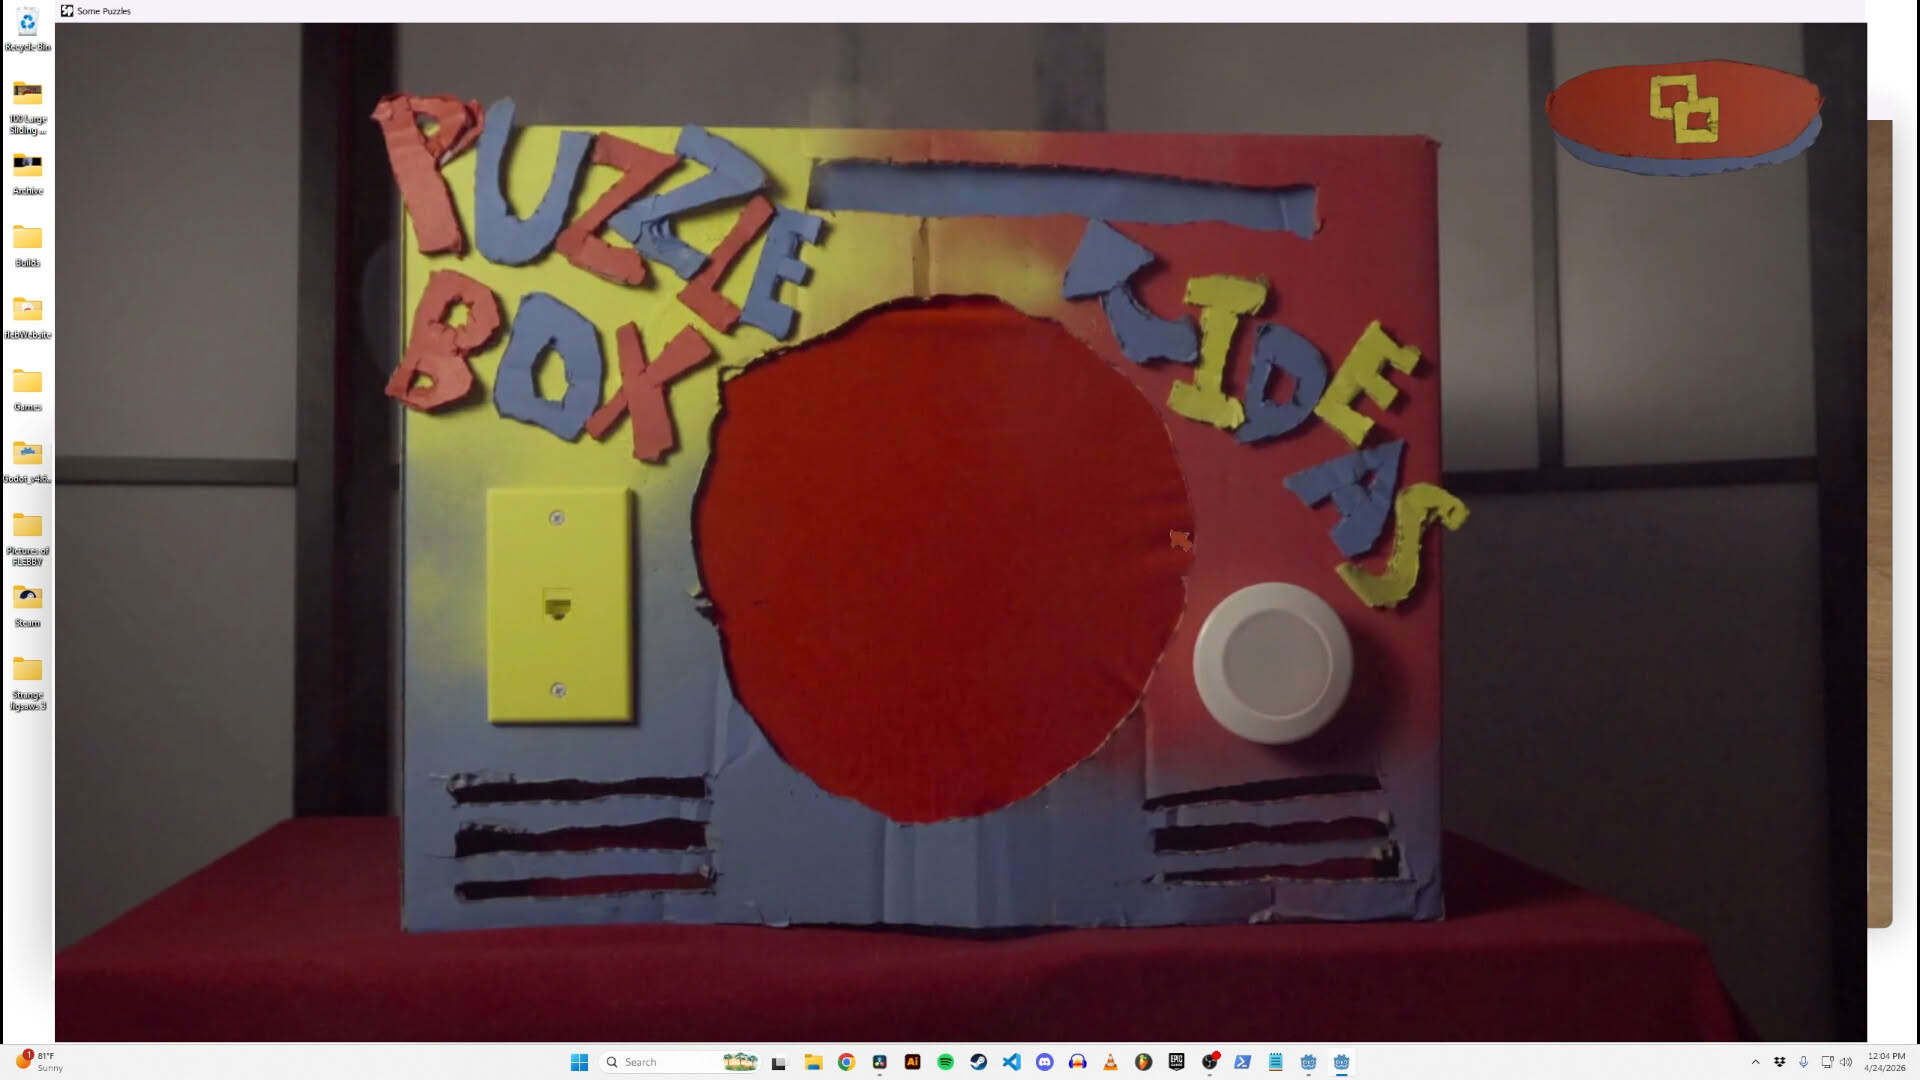
Task: Click the taskbar Search box
Action: [682, 1062]
